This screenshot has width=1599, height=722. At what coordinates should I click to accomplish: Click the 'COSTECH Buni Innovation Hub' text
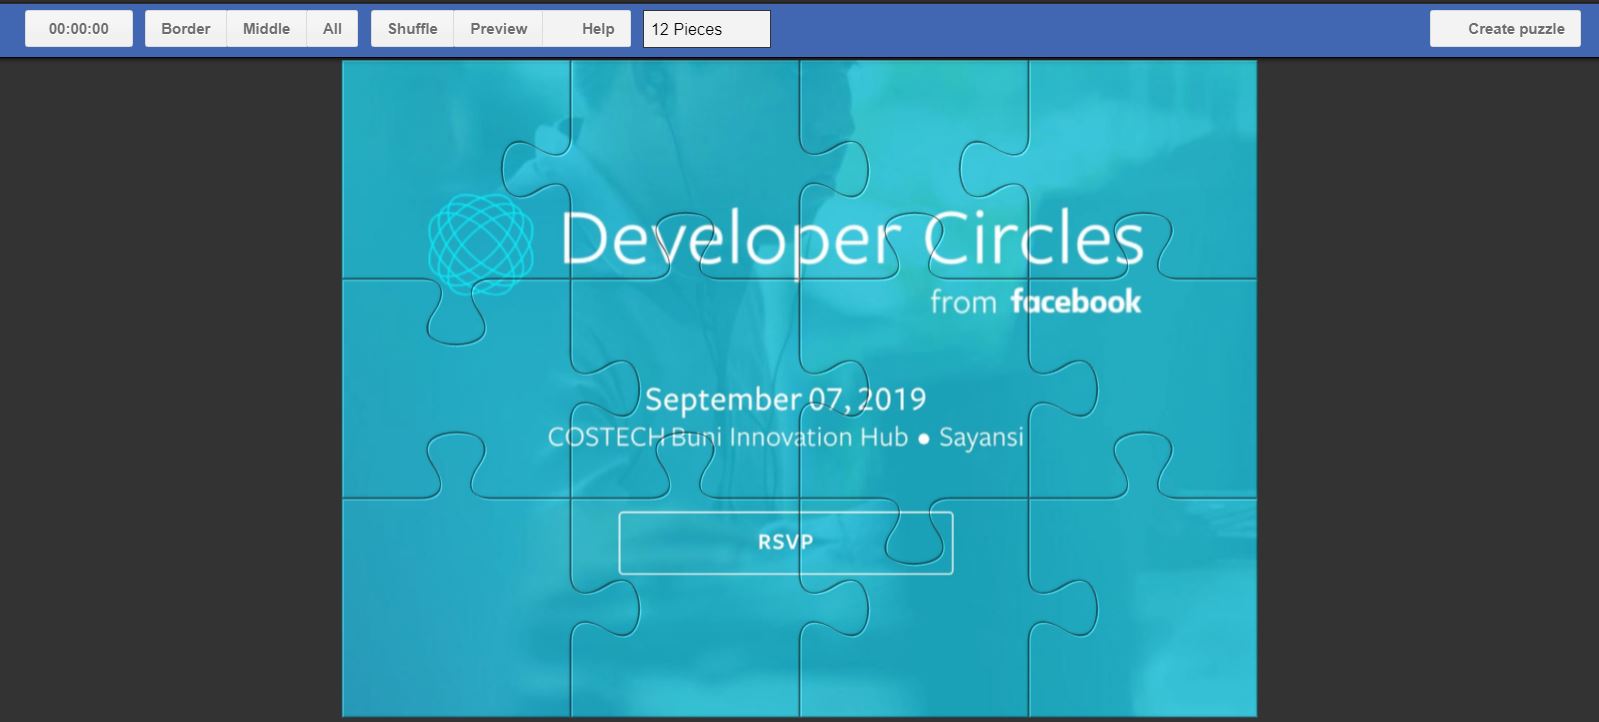point(728,437)
